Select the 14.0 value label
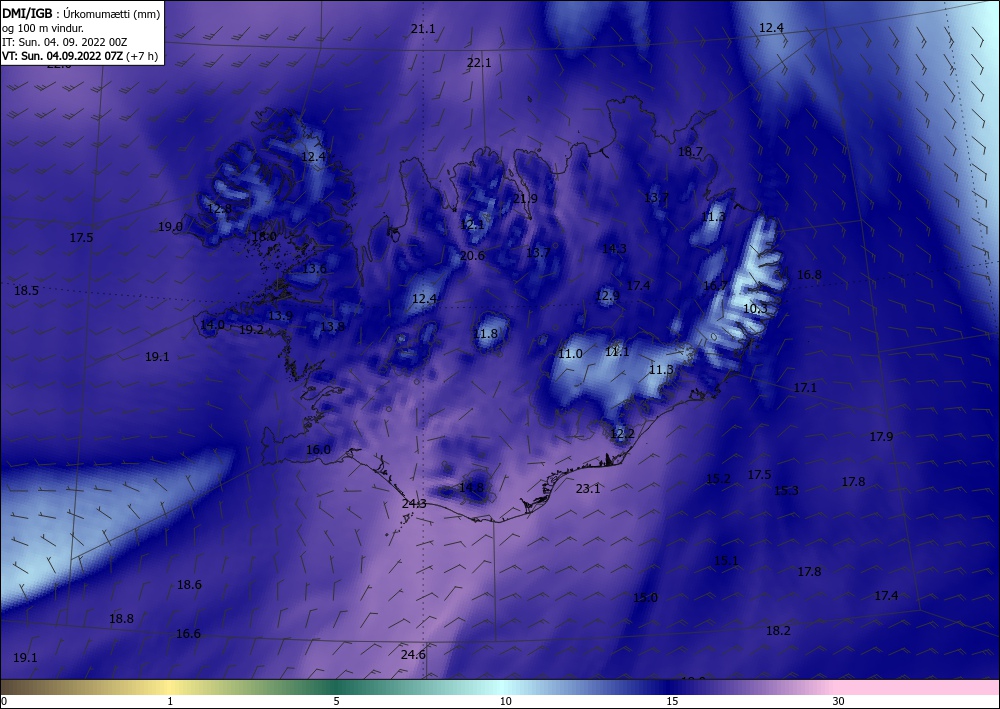Viewport: 1000px width, 709px height. click(212, 325)
